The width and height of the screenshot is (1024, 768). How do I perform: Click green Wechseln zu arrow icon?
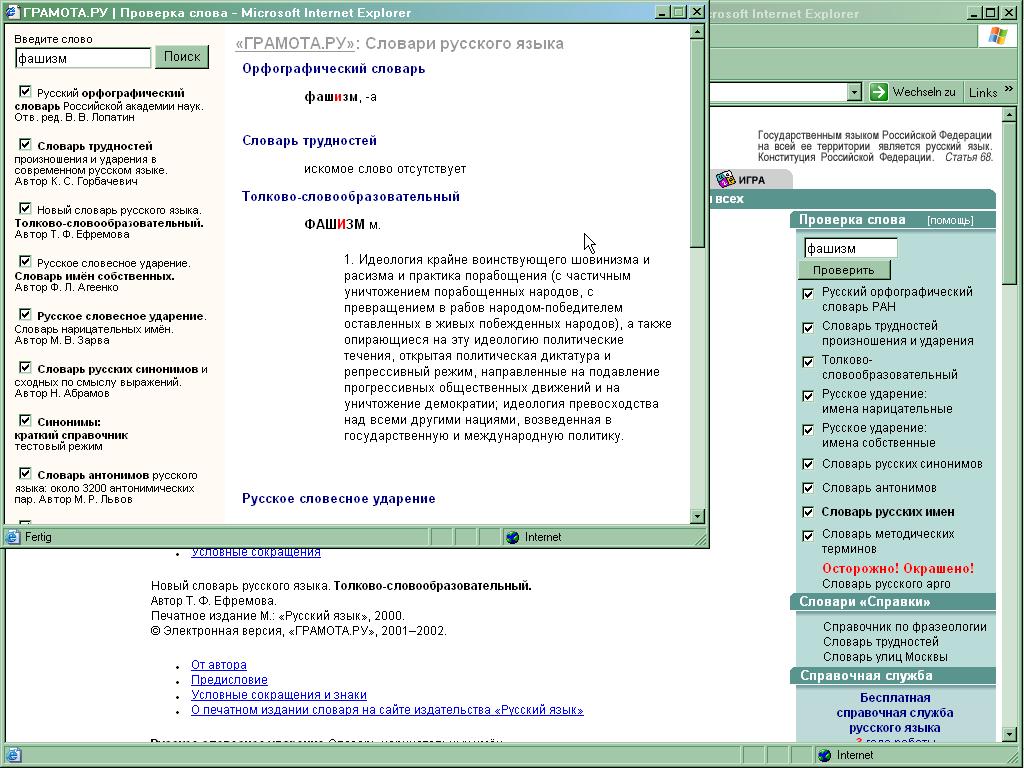point(879,92)
